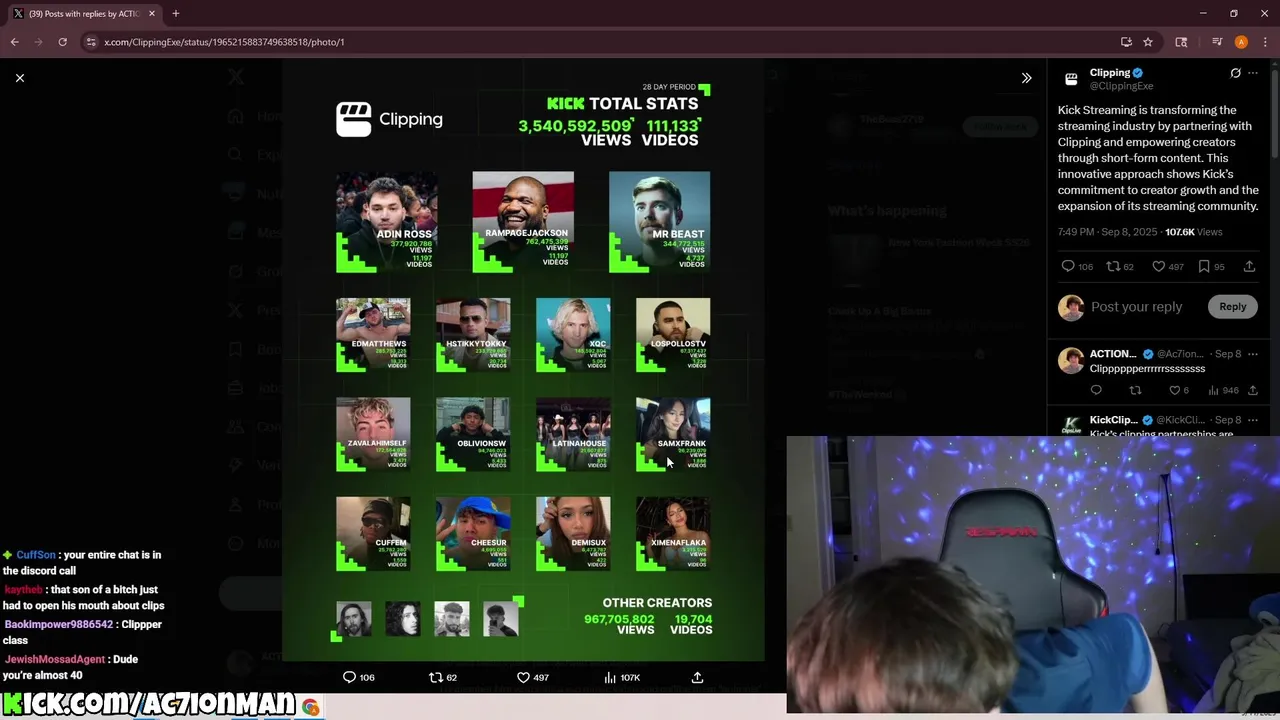1280x720 pixels.
Task: Click the CuffSon username in the chat overlay
Action: (36, 555)
